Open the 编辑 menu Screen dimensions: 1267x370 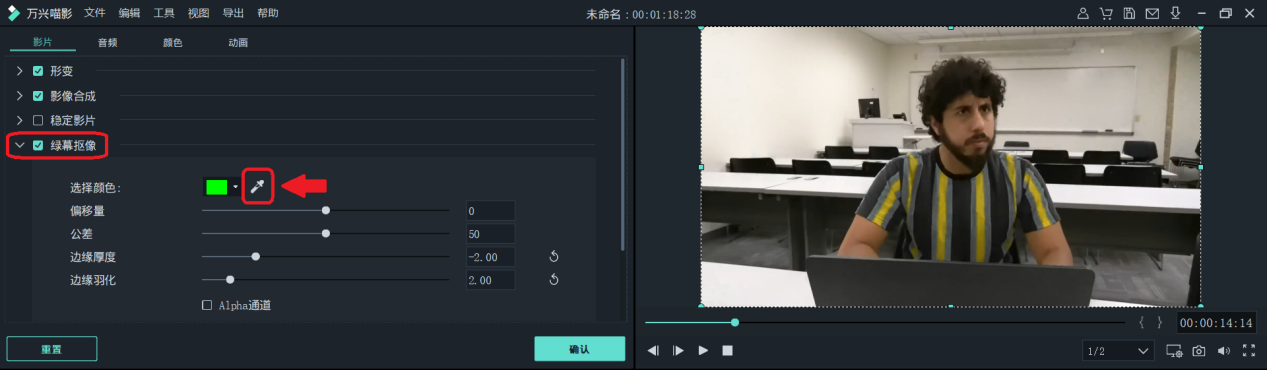pos(129,13)
